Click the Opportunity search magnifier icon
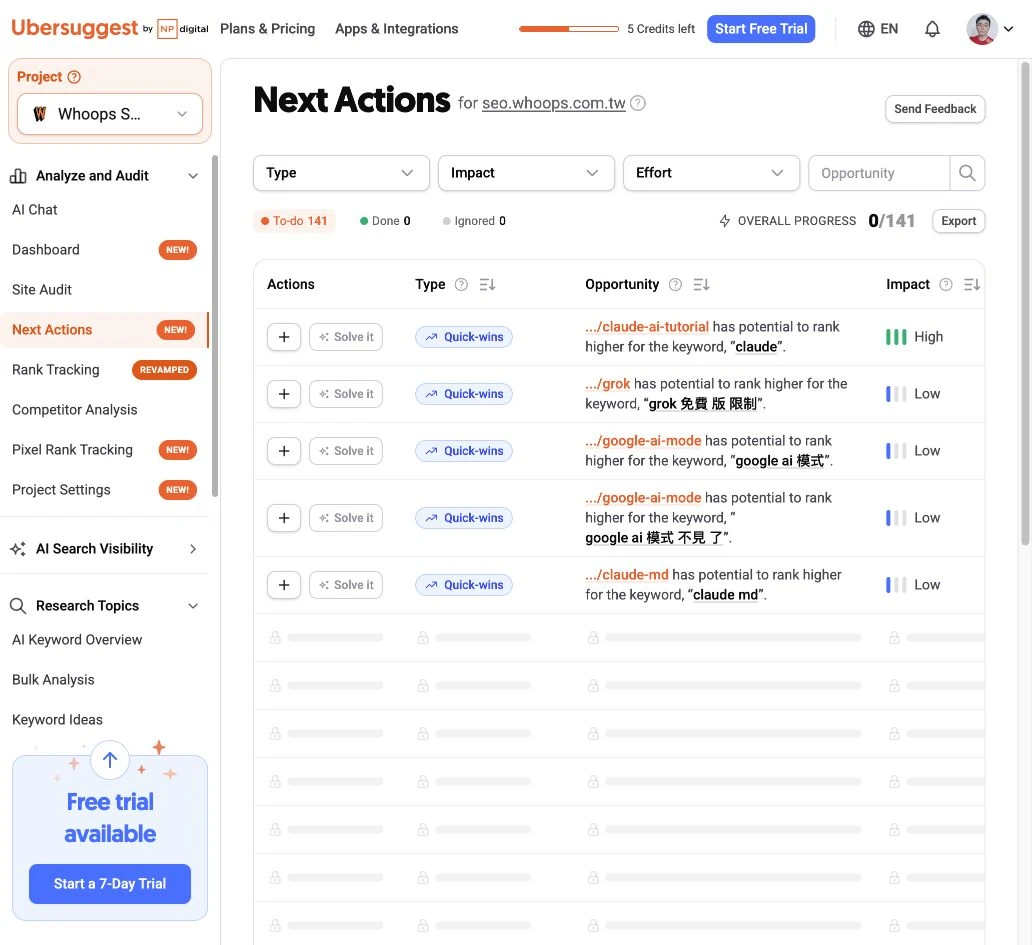 coord(967,173)
